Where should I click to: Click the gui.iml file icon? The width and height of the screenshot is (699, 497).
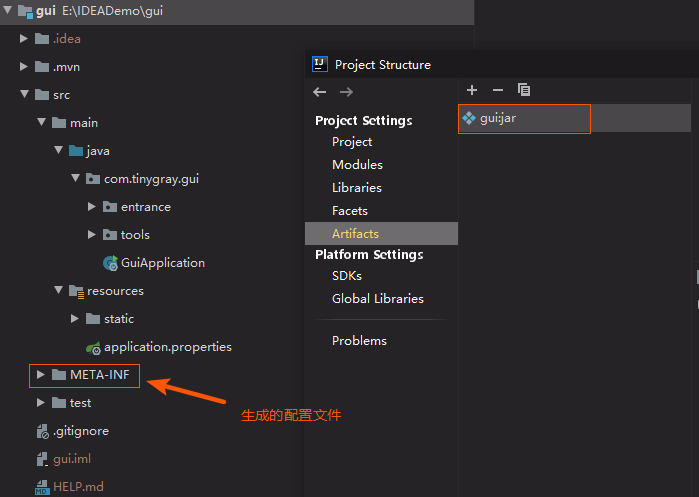click(42, 459)
